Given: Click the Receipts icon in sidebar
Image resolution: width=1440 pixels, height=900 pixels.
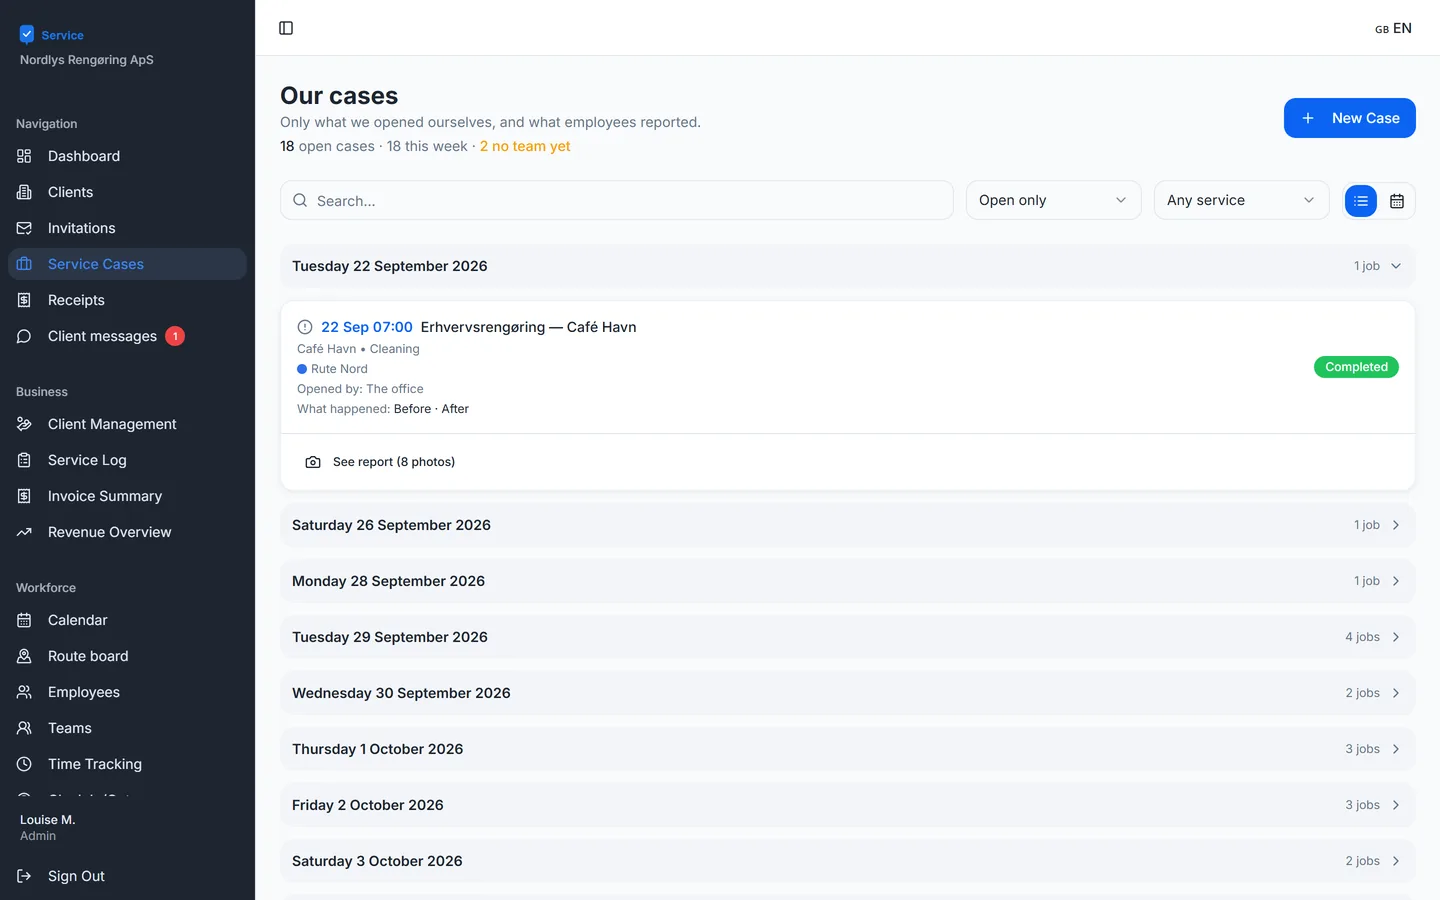Looking at the screenshot, I should [x=24, y=300].
